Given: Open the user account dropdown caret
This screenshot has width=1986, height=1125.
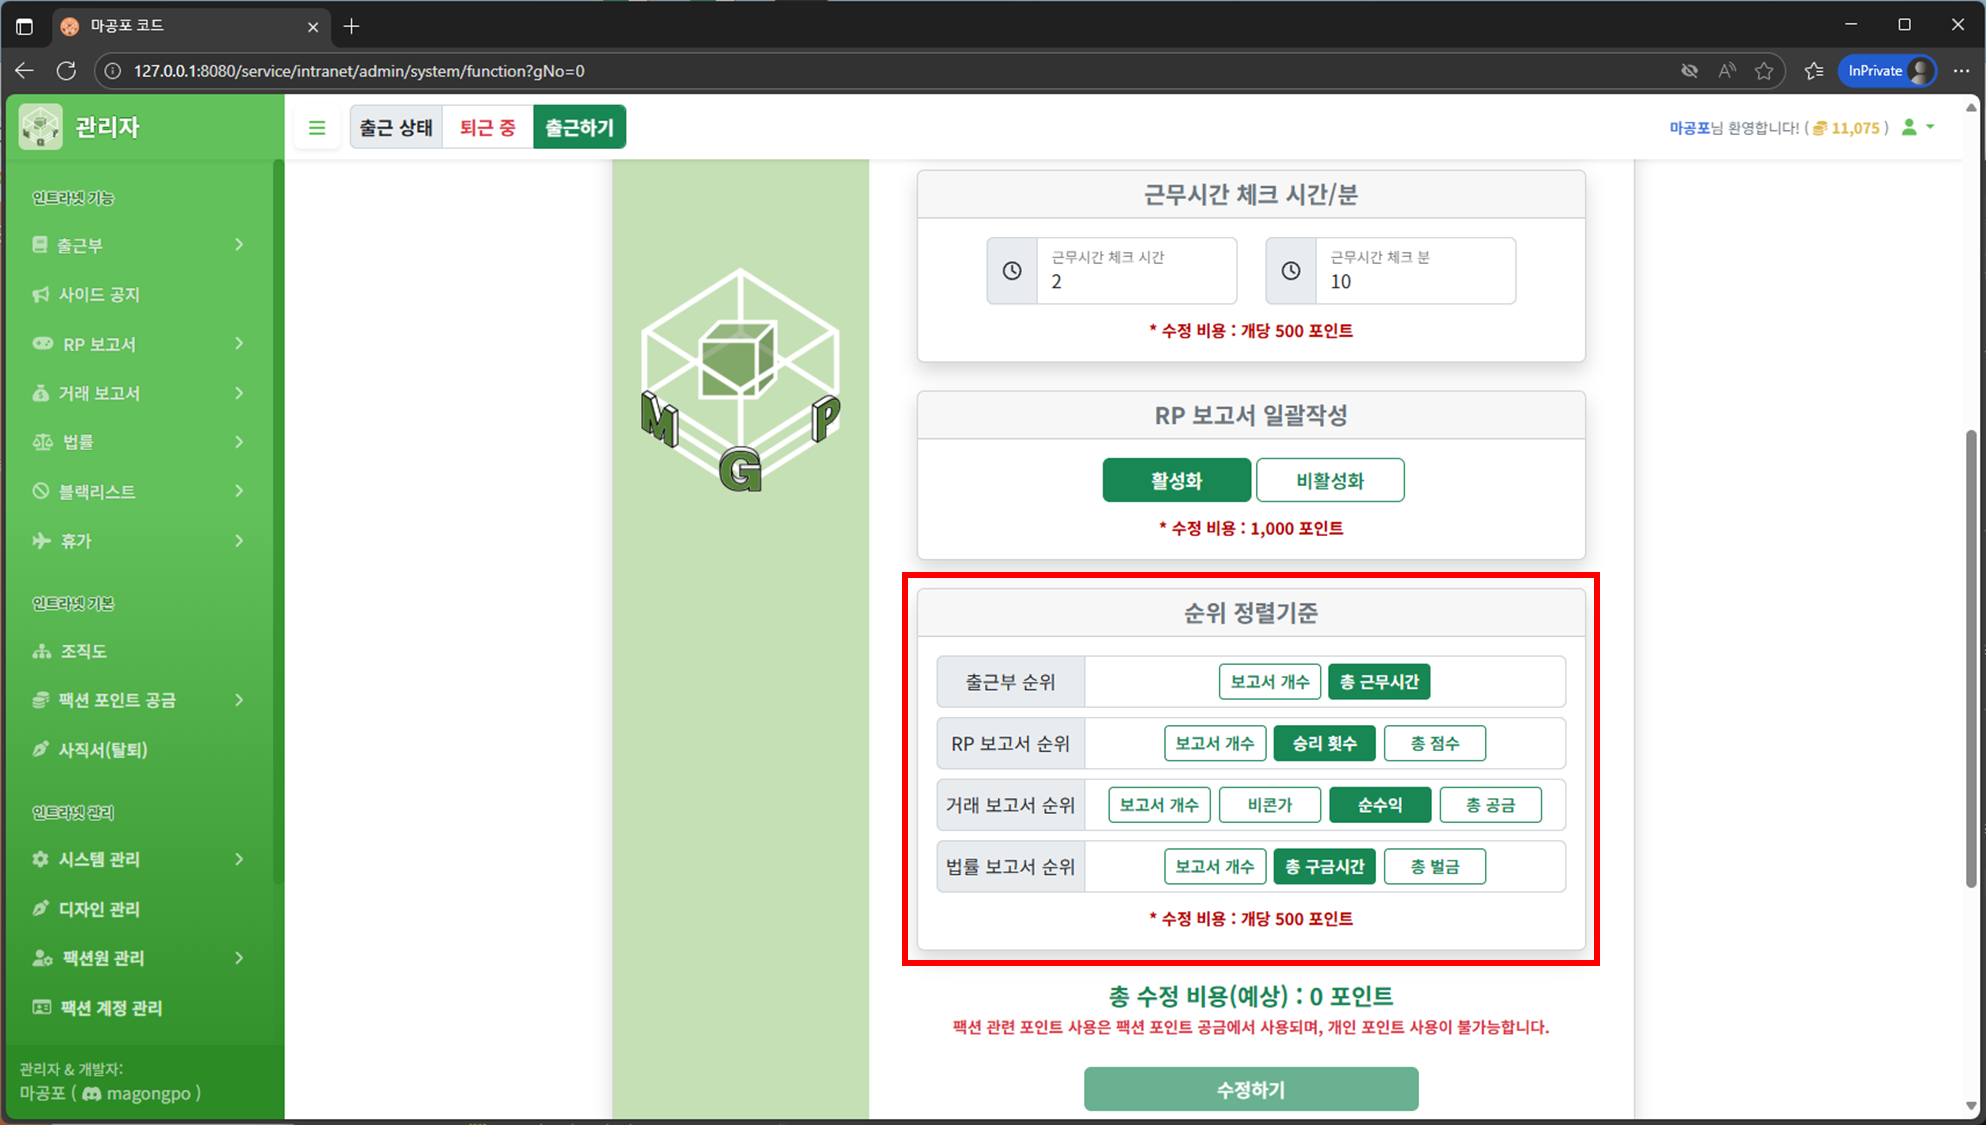Looking at the screenshot, I should (x=1930, y=127).
